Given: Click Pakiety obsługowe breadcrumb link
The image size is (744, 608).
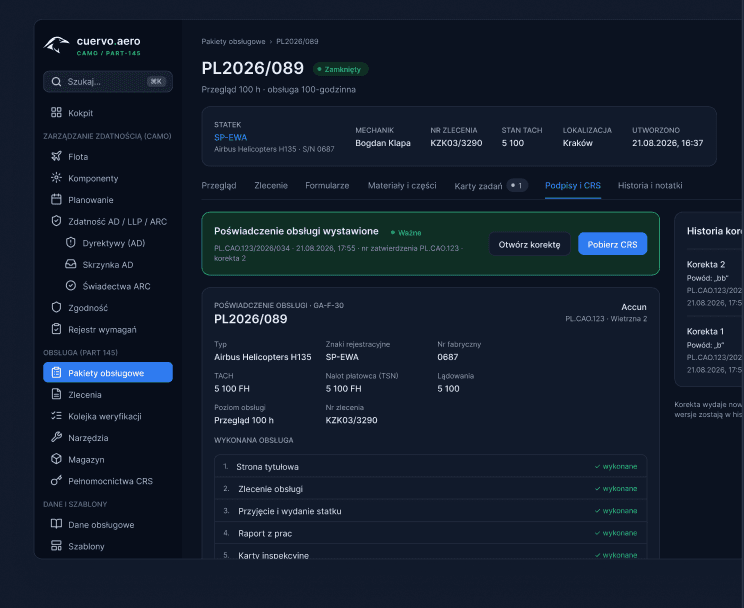Looking at the screenshot, I should [233, 41].
